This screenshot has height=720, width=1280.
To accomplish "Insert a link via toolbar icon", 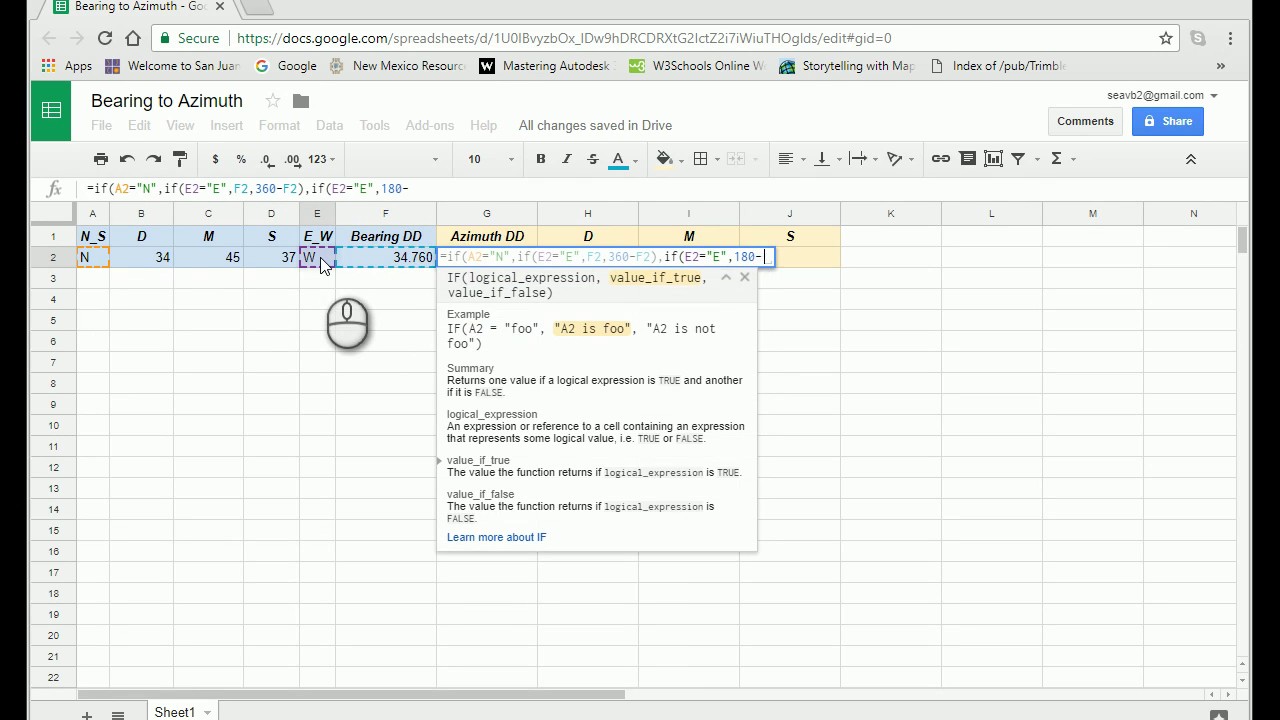I will pos(941,159).
